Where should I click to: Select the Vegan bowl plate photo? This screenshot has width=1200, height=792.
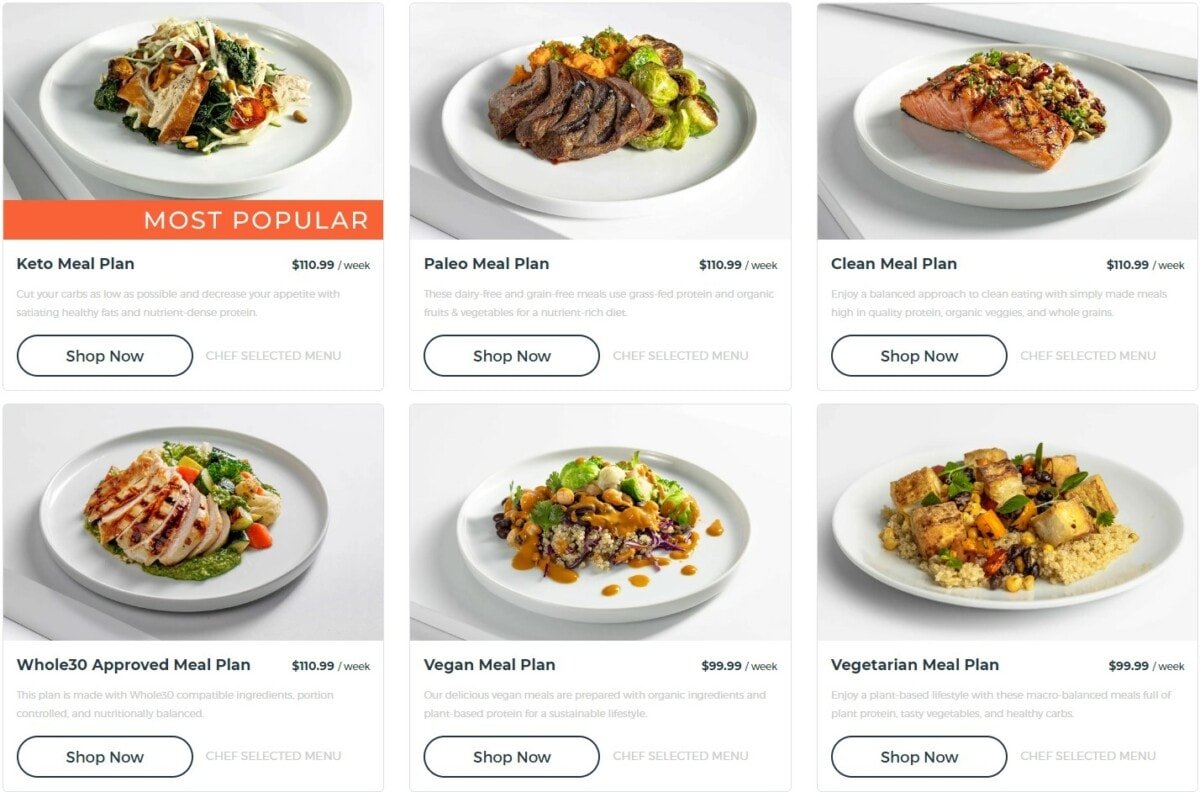(x=600, y=522)
